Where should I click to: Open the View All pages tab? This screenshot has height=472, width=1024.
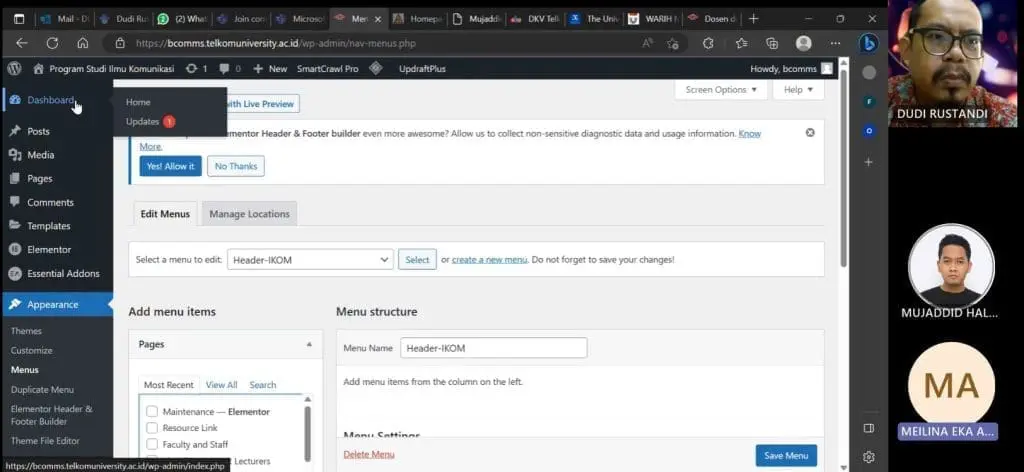[221, 385]
